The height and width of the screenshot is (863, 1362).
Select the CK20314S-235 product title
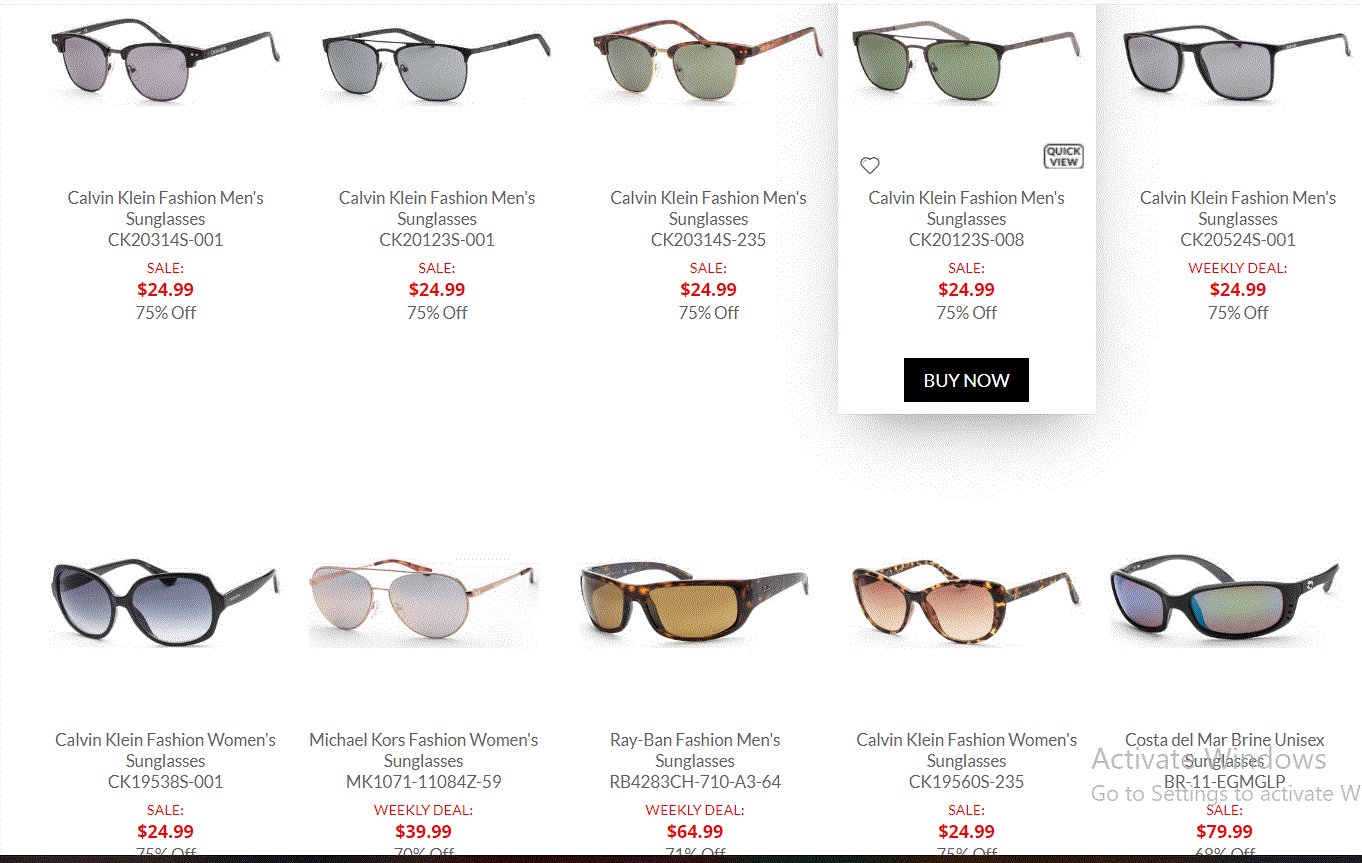coord(708,219)
